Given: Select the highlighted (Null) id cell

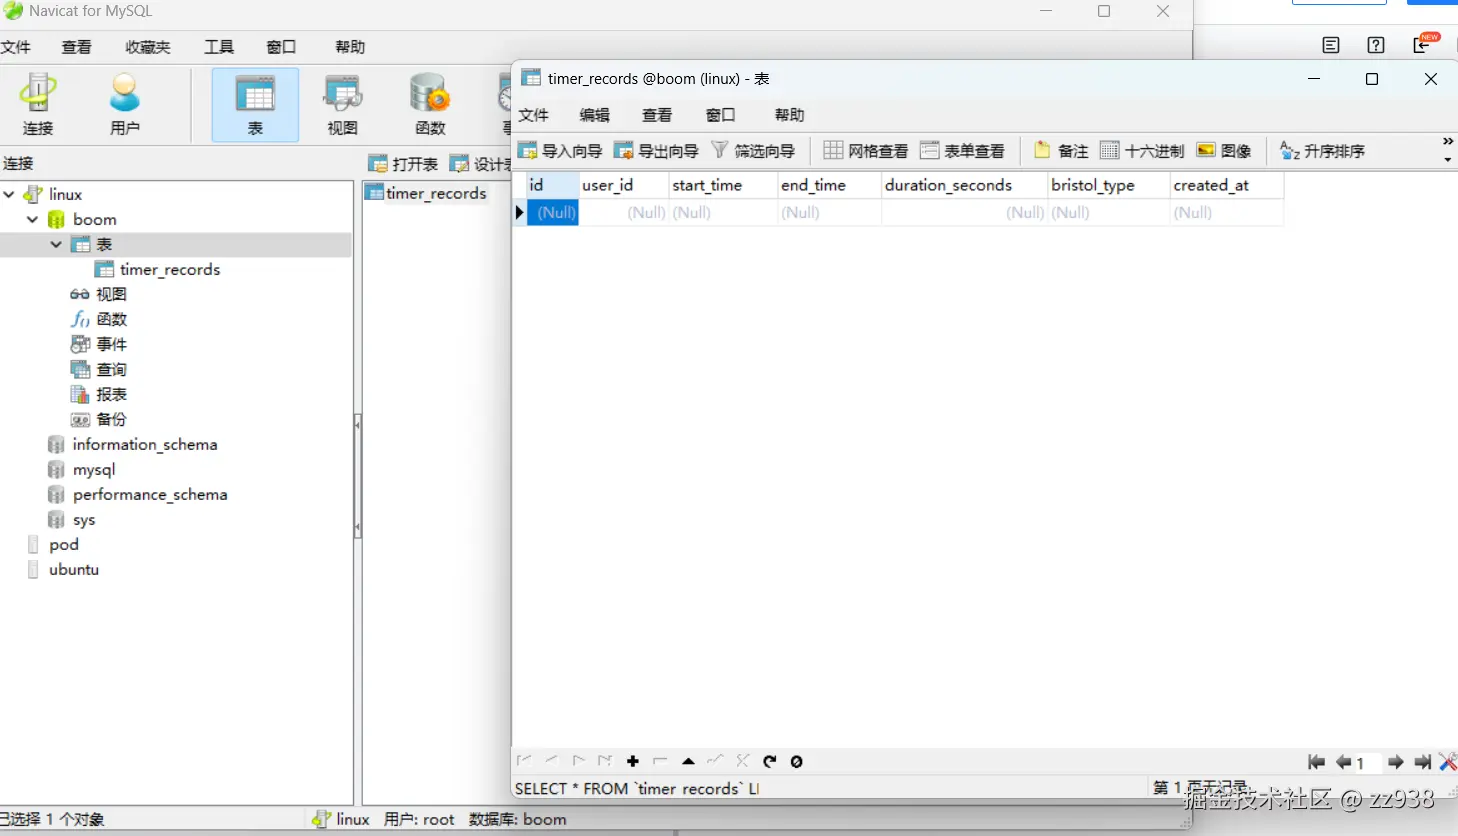Looking at the screenshot, I should pos(553,212).
